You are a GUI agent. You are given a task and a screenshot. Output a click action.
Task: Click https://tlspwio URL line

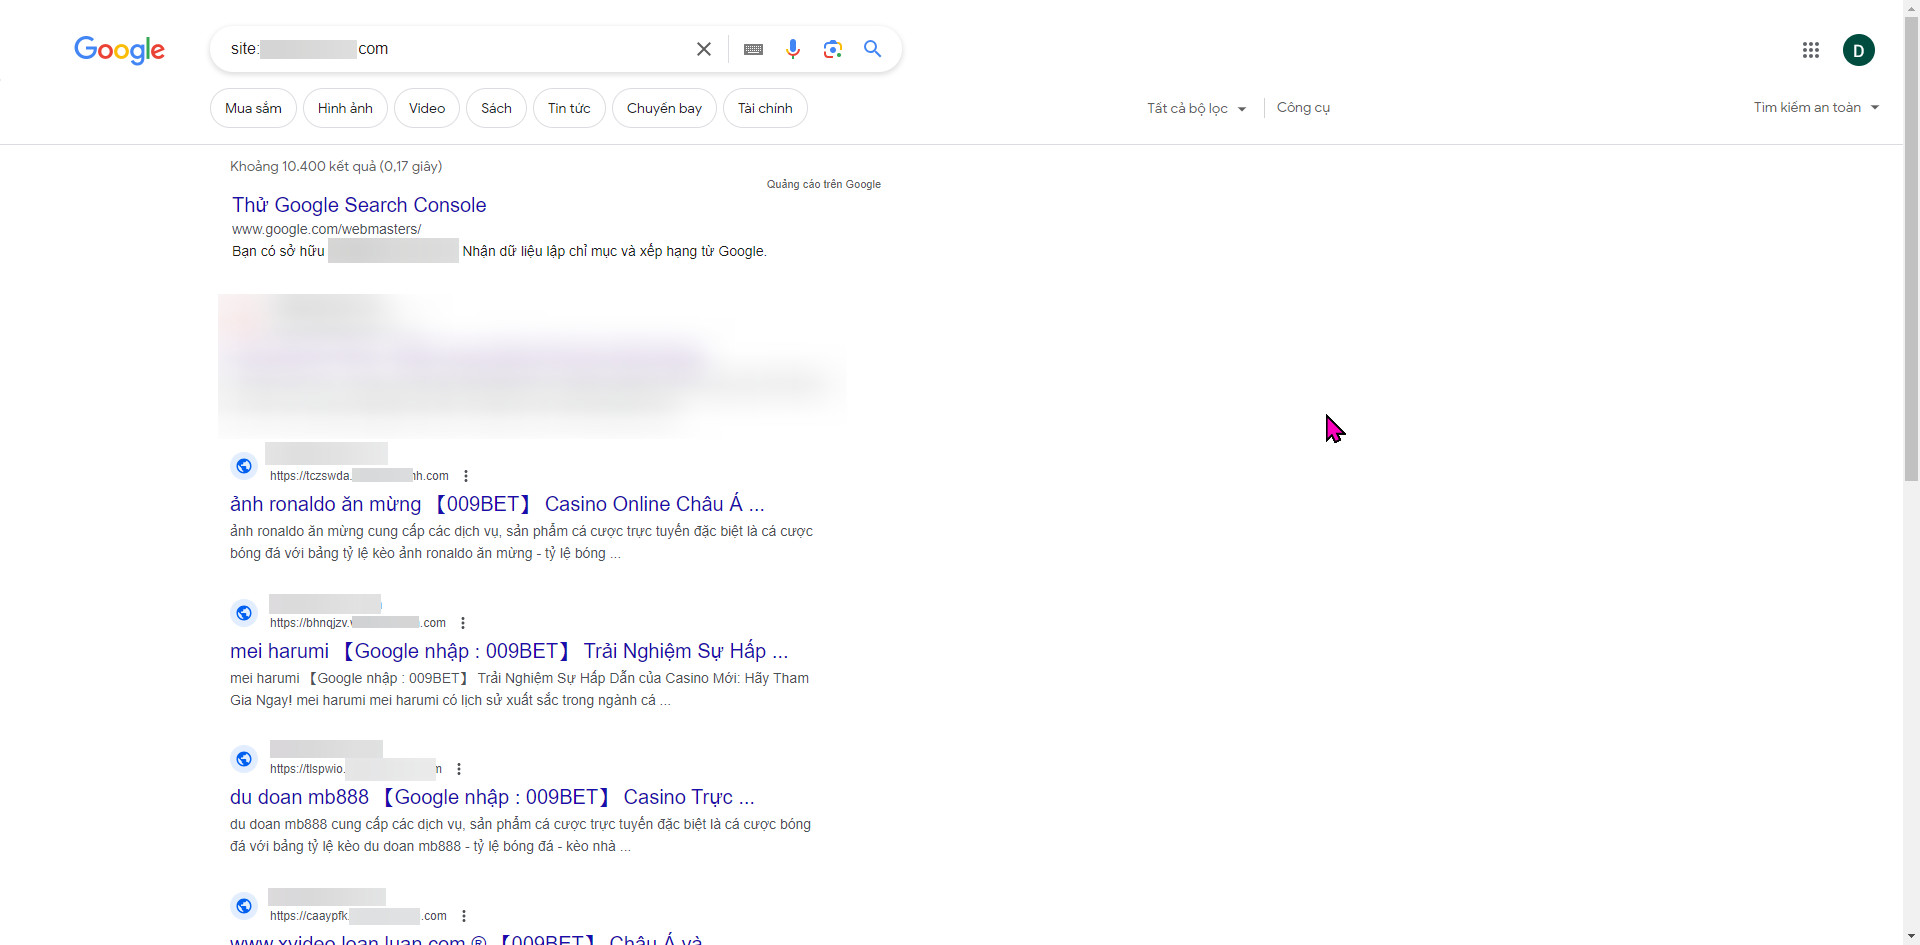click(x=356, y=769)
